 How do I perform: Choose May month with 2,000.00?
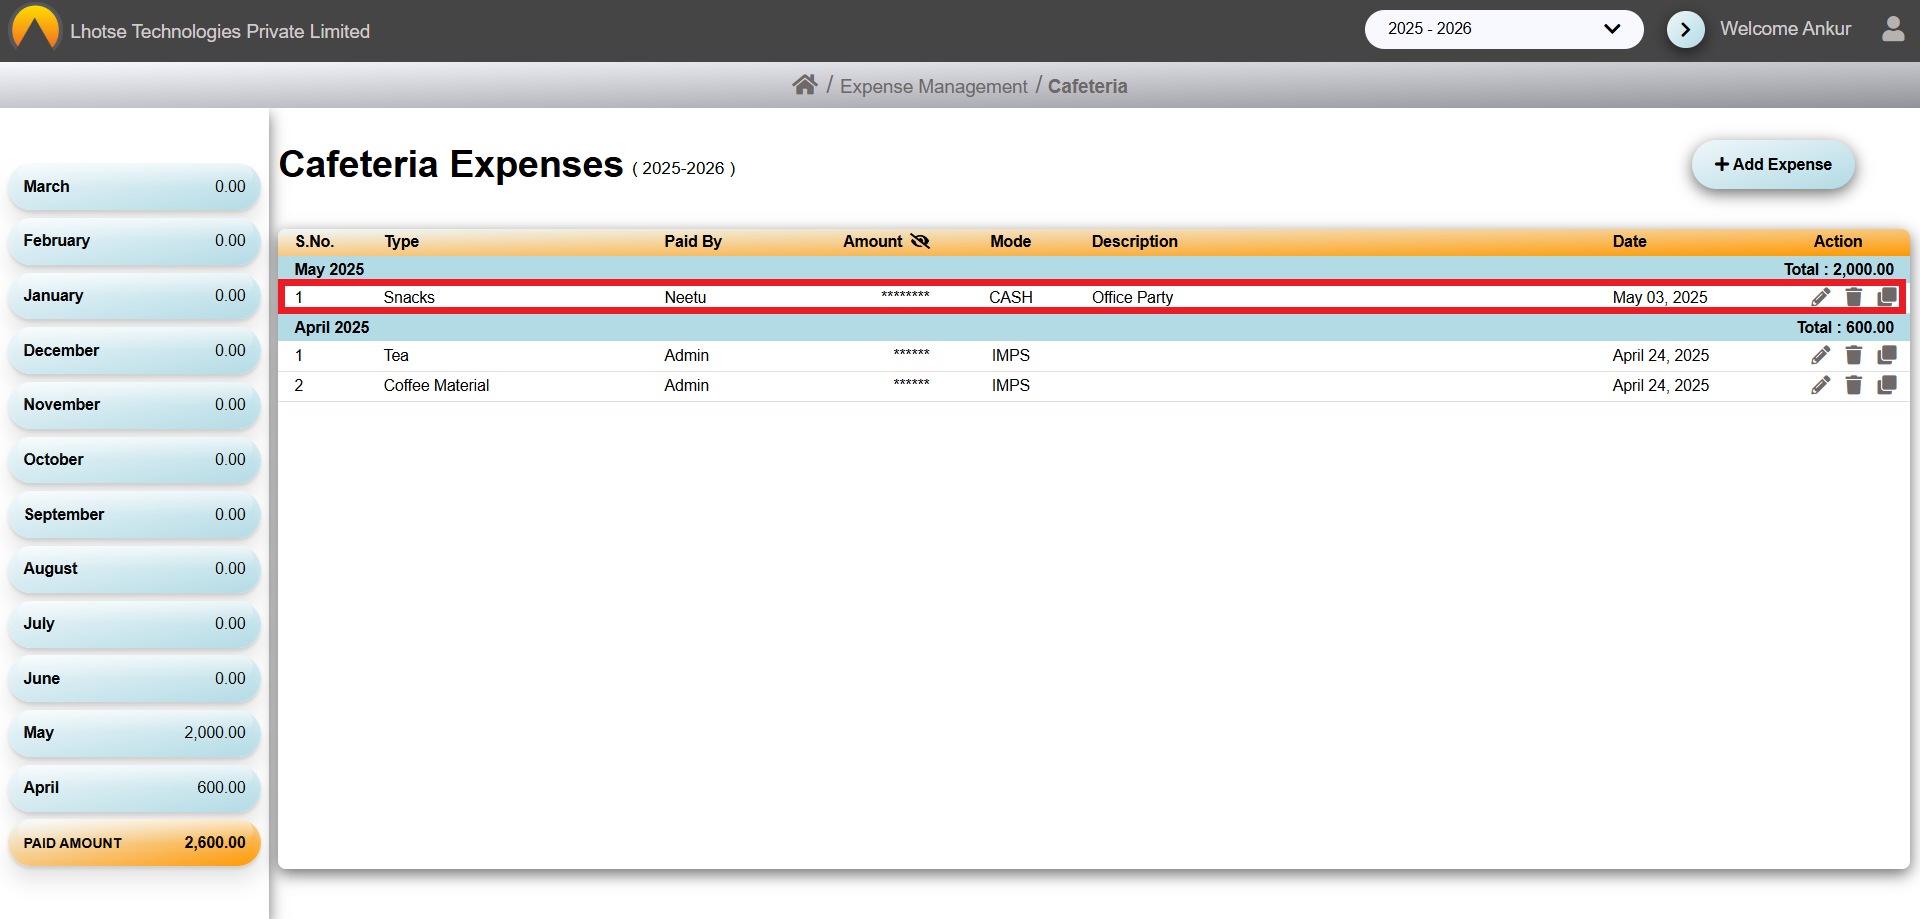134,733
